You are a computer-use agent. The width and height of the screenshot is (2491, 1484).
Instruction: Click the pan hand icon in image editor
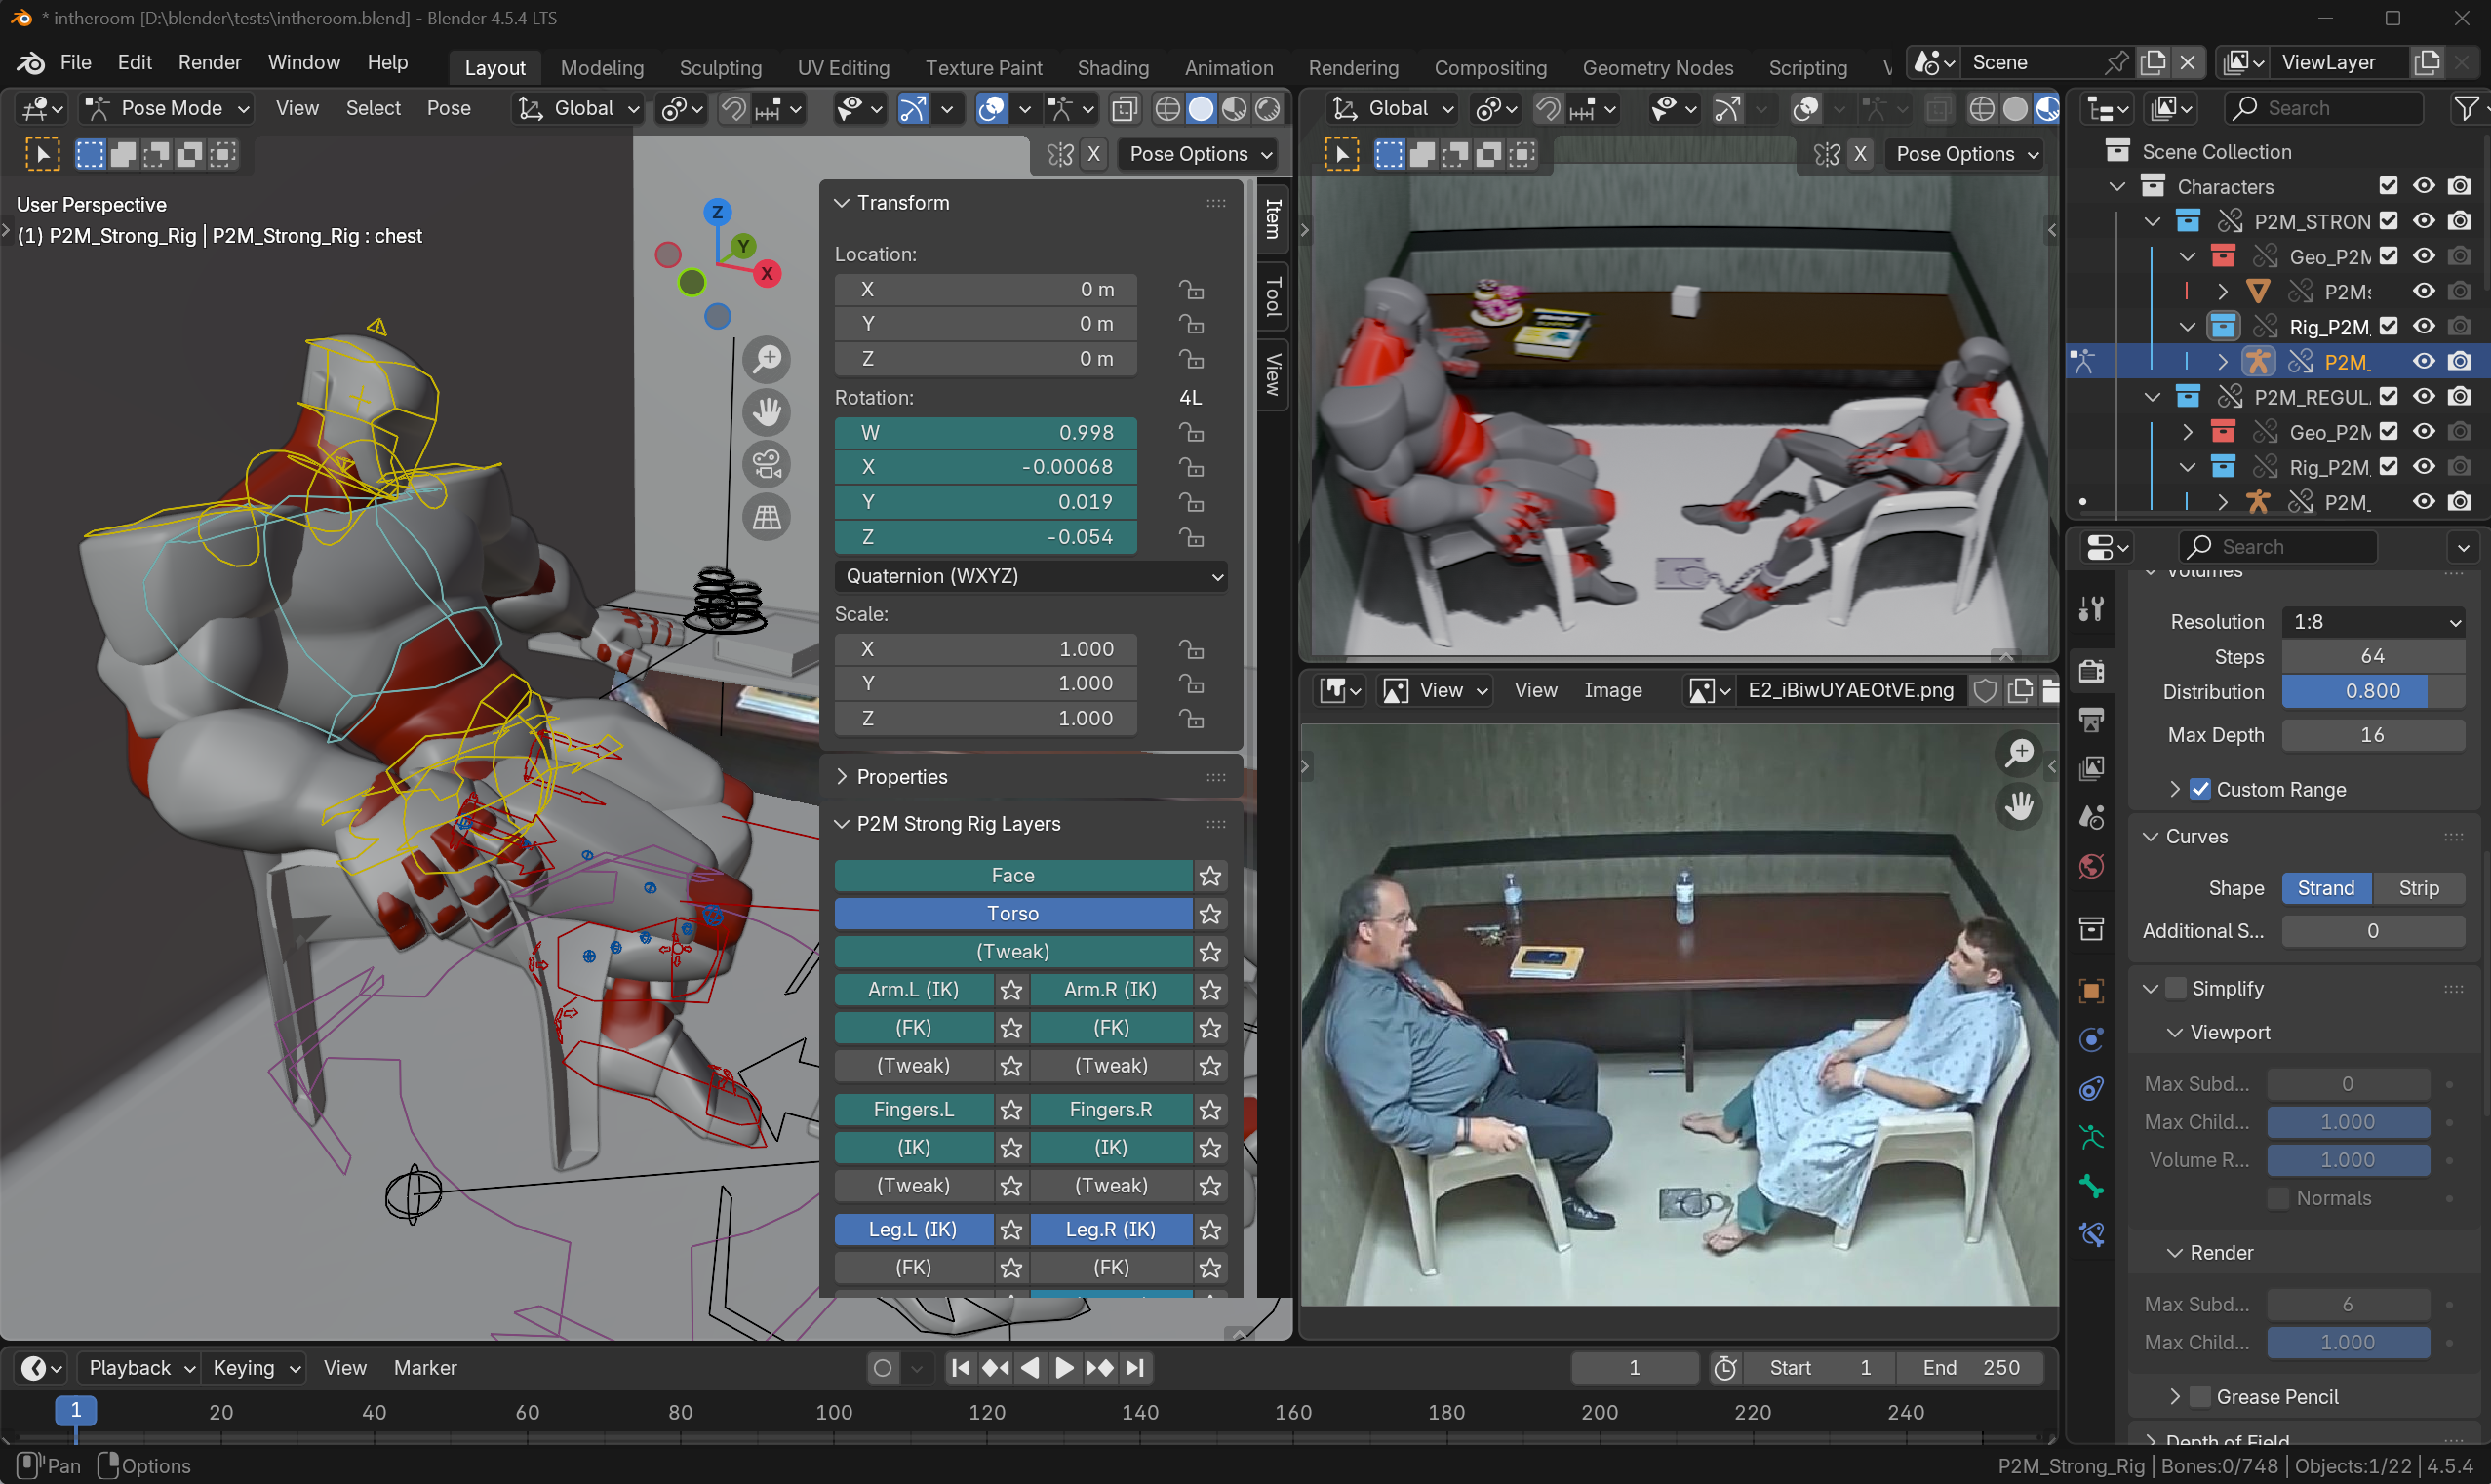click(2019, 806)
